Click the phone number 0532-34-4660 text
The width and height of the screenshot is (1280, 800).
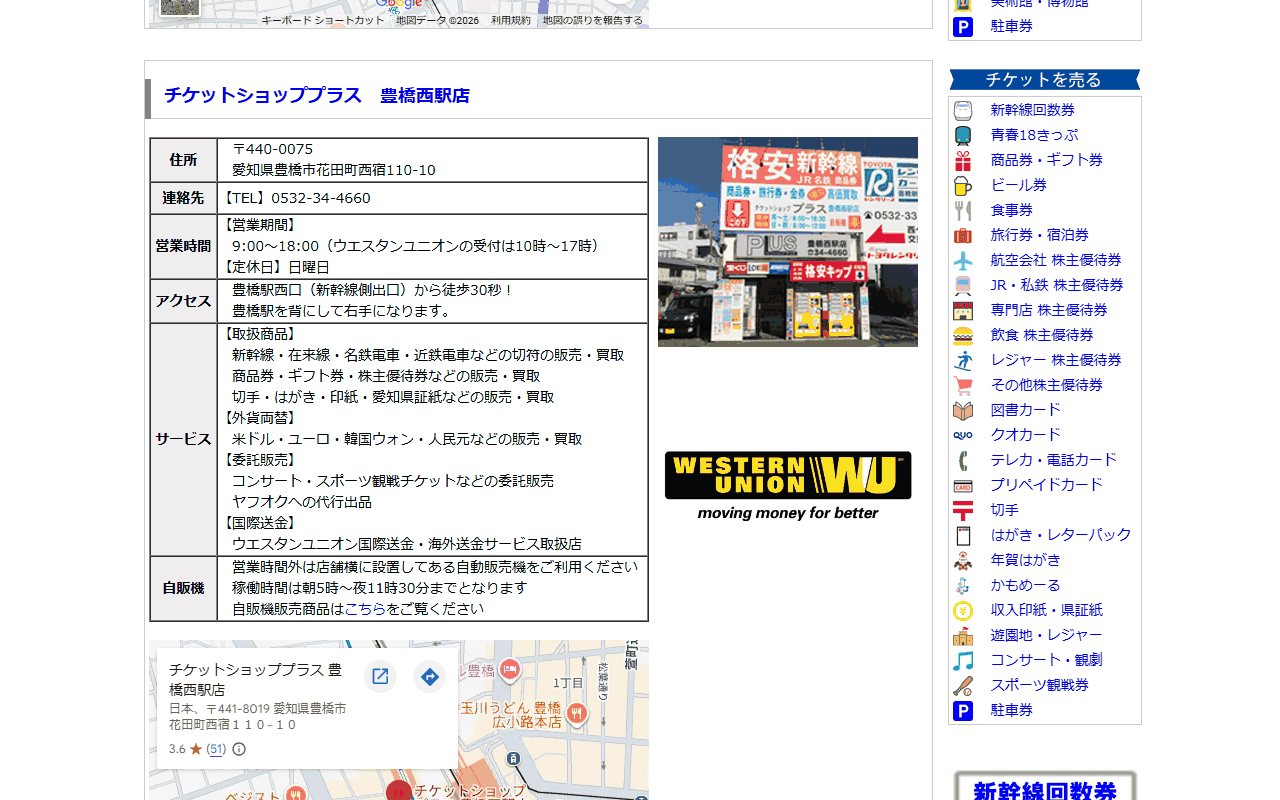(320, 198)
